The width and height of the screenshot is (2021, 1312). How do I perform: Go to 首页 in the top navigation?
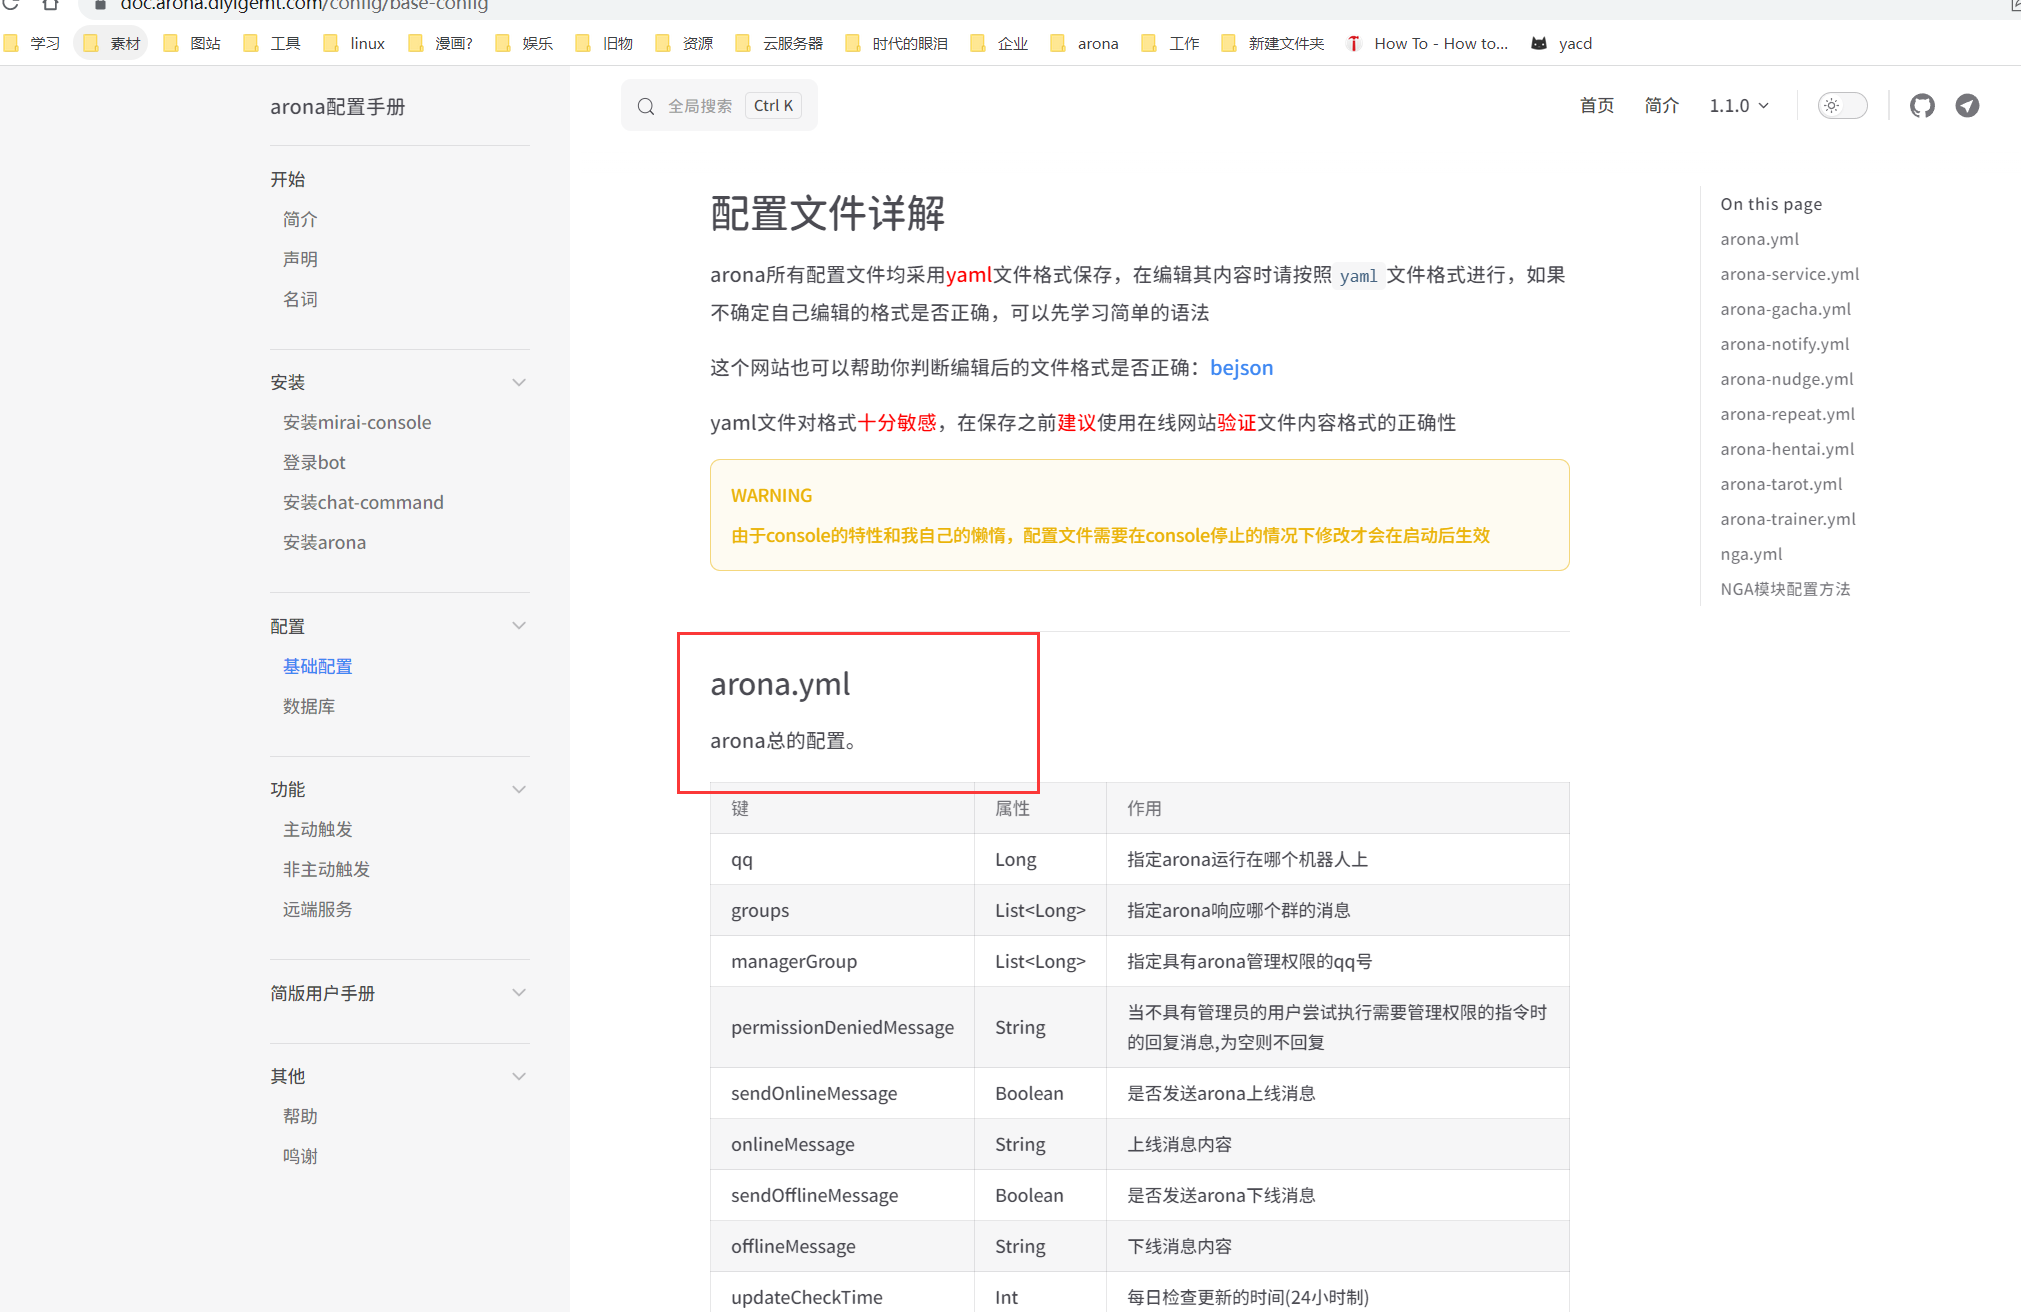(x=1596, y=105)
